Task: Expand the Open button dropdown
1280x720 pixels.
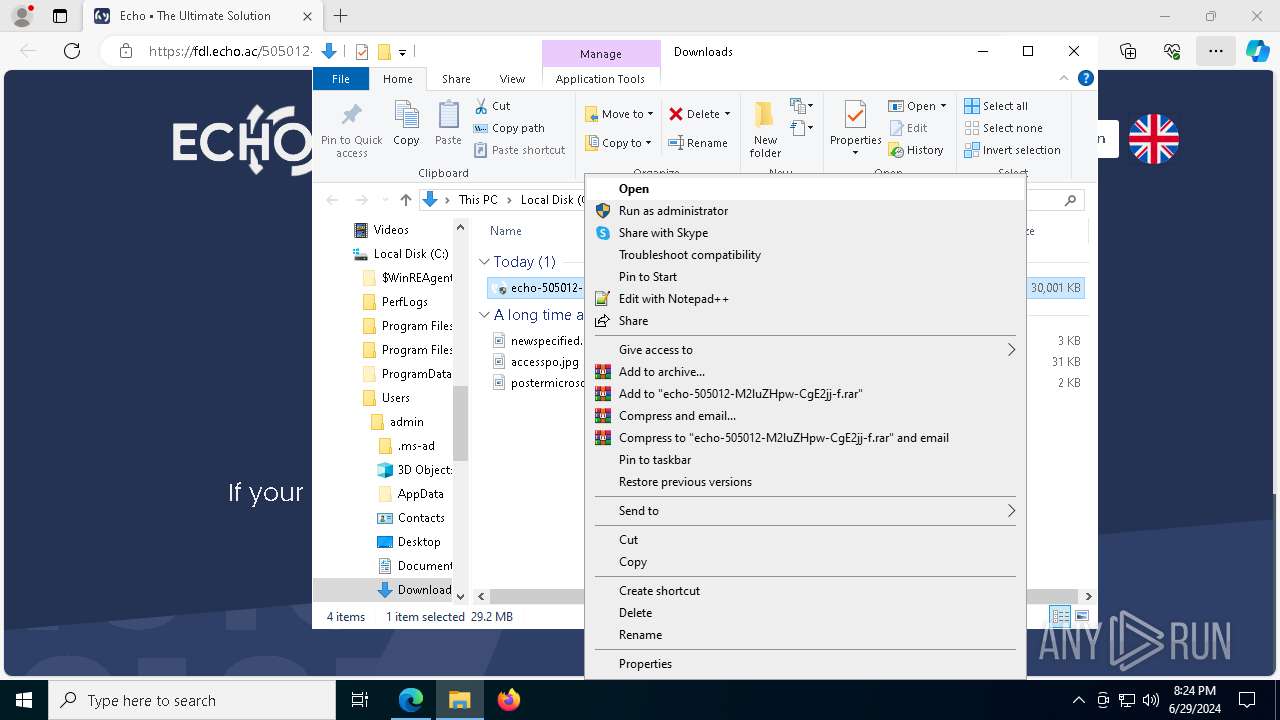Action: coord(943,106)
